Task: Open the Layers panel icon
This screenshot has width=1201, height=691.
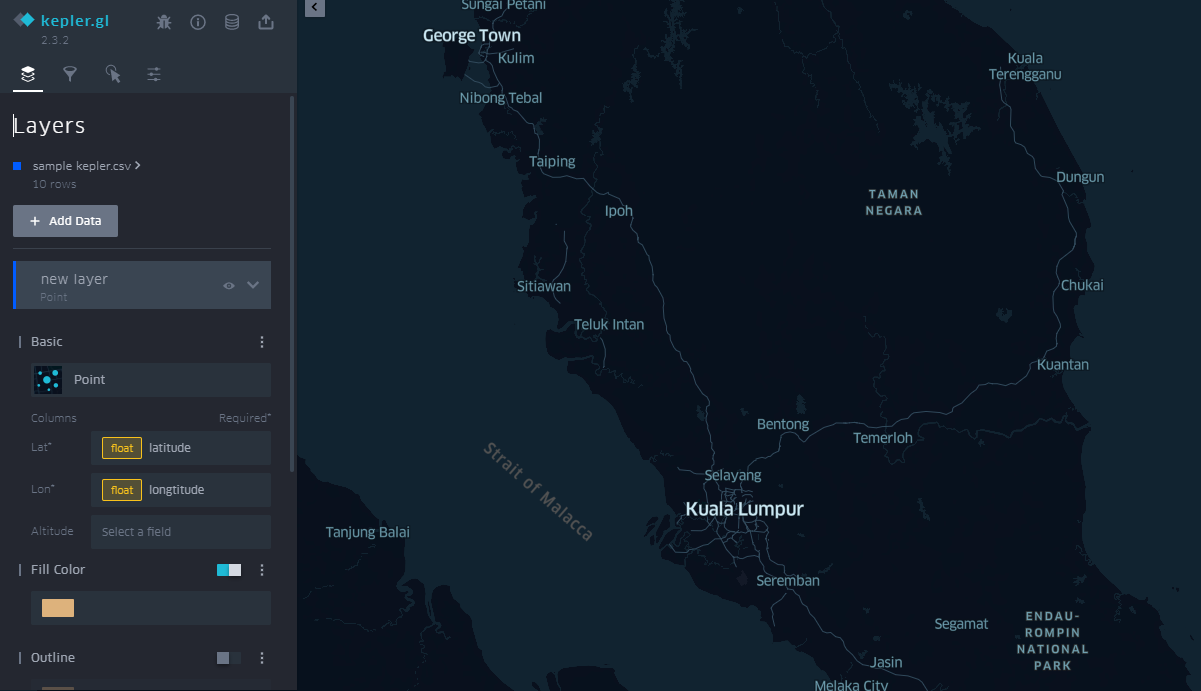Action: pos(27,73)
